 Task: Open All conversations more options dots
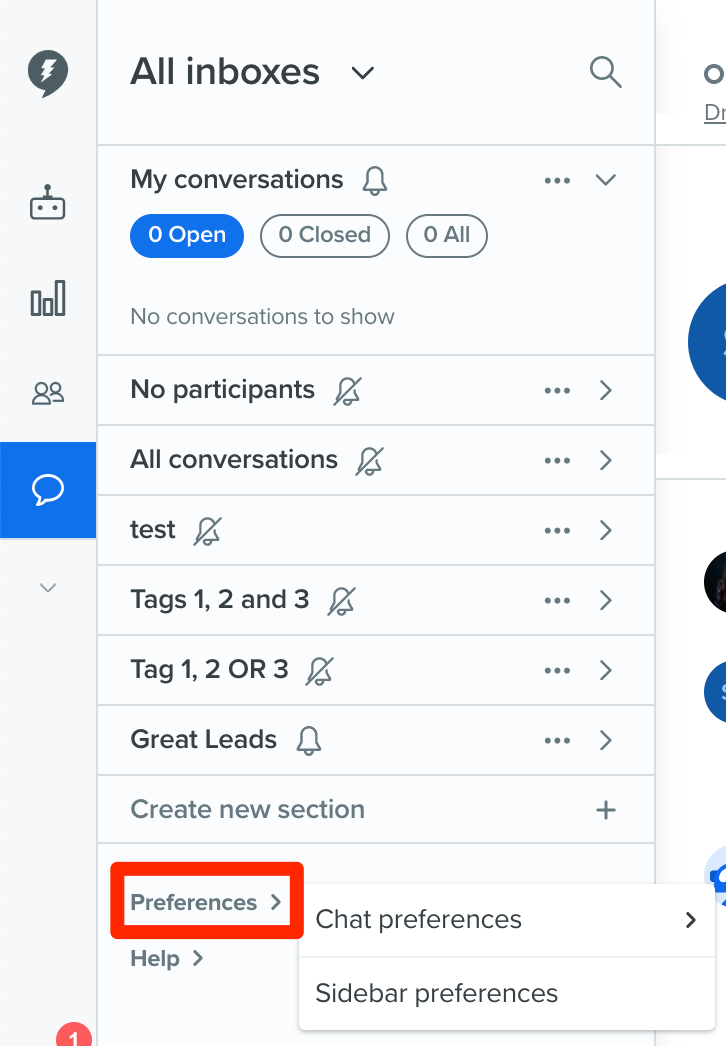point(557,460)
